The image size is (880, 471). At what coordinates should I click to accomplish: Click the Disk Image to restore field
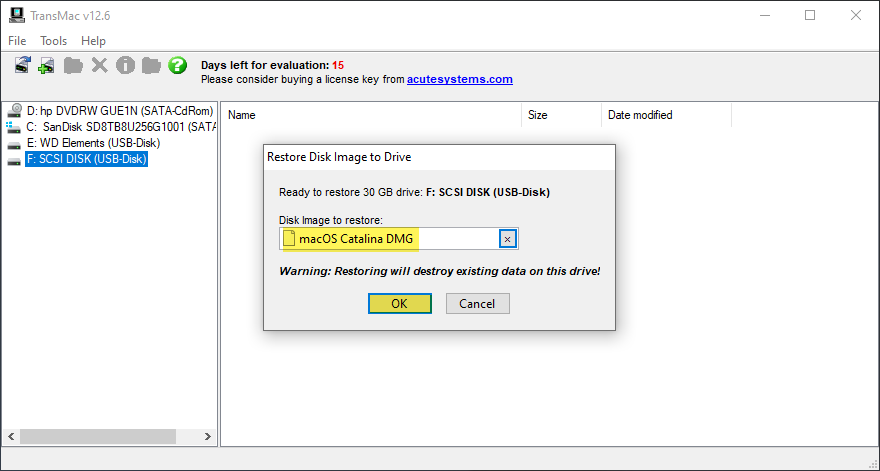[398, 239]
